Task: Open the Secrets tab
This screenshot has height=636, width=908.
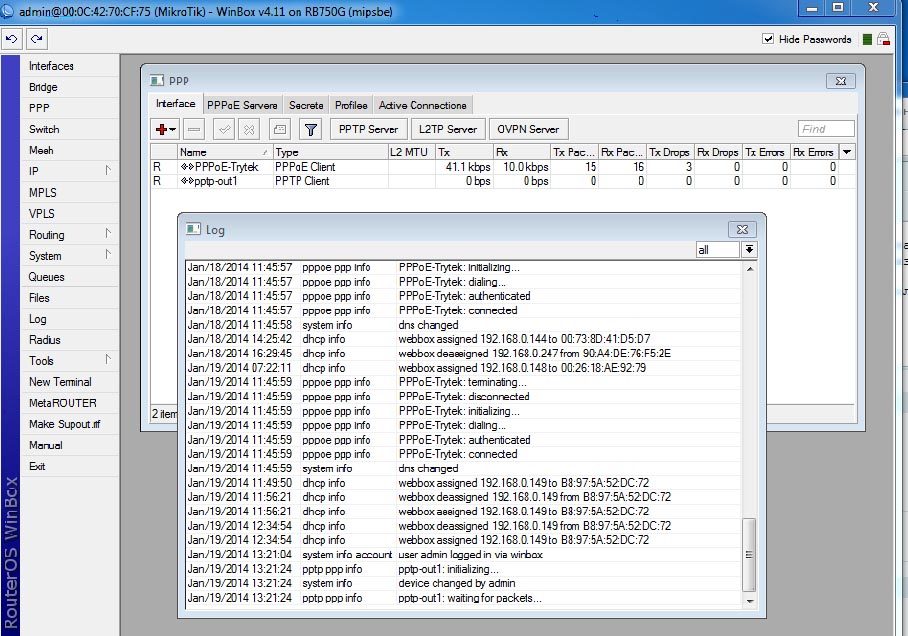Action: point(306,105)
